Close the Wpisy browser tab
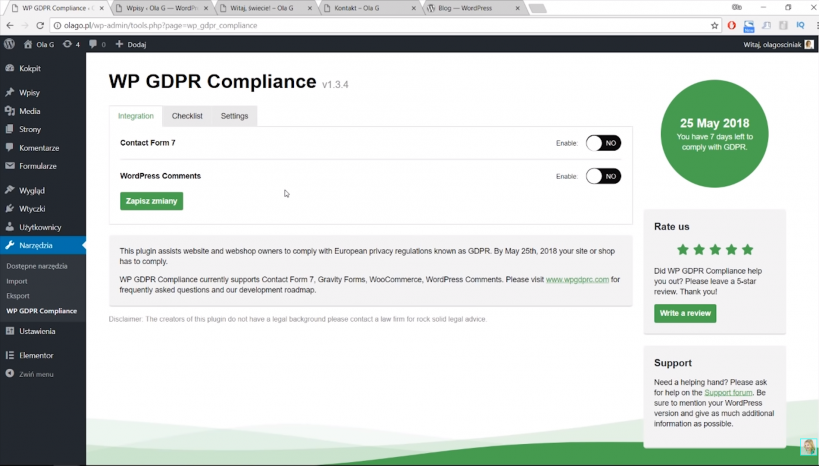819x466 pixels. pos(206,8)
